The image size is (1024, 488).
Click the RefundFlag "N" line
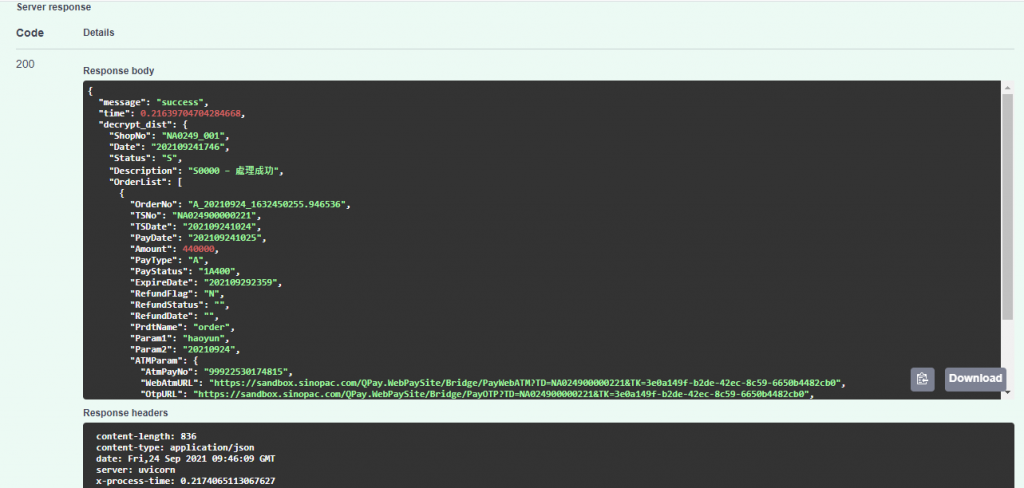[176, 294]
